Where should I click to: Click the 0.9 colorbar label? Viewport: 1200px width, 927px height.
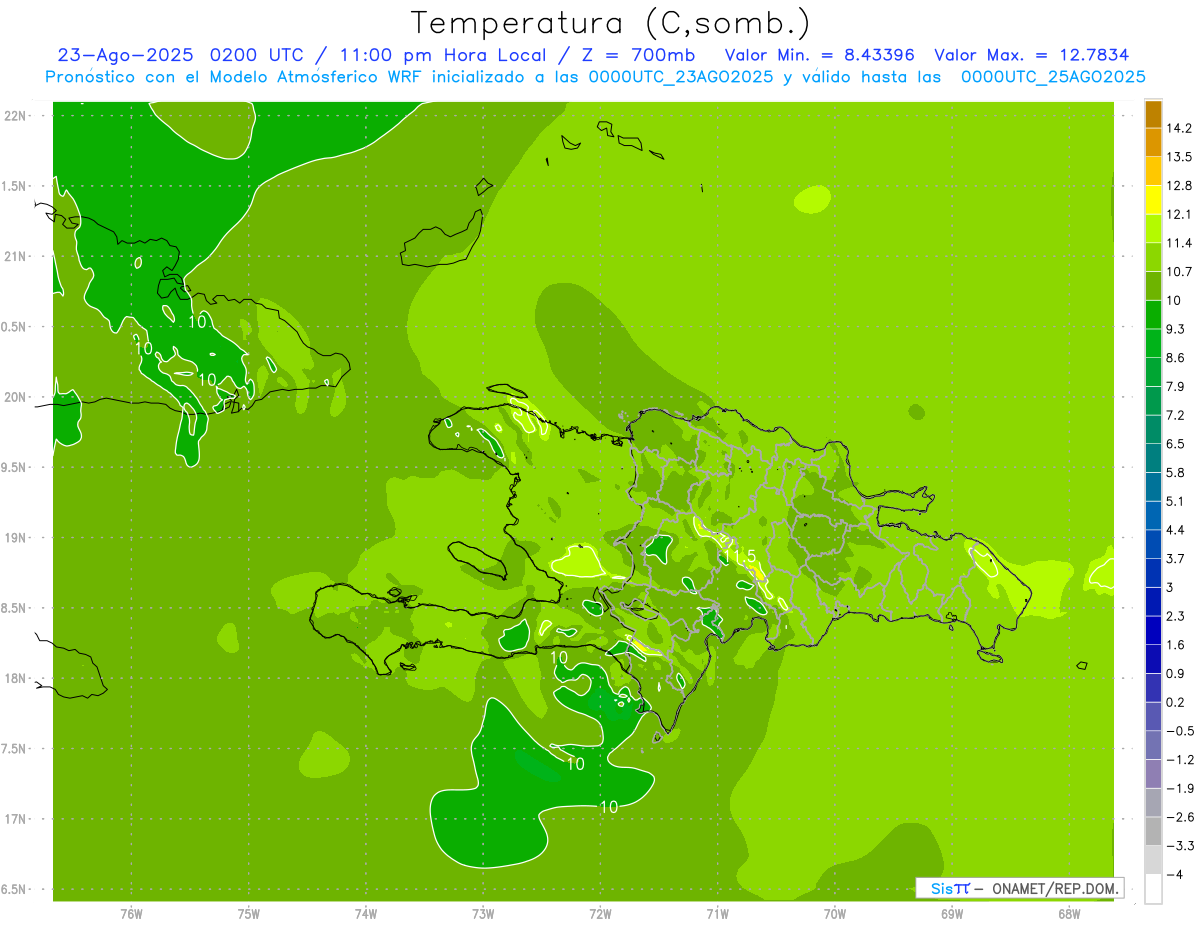tap(1175, 673)
